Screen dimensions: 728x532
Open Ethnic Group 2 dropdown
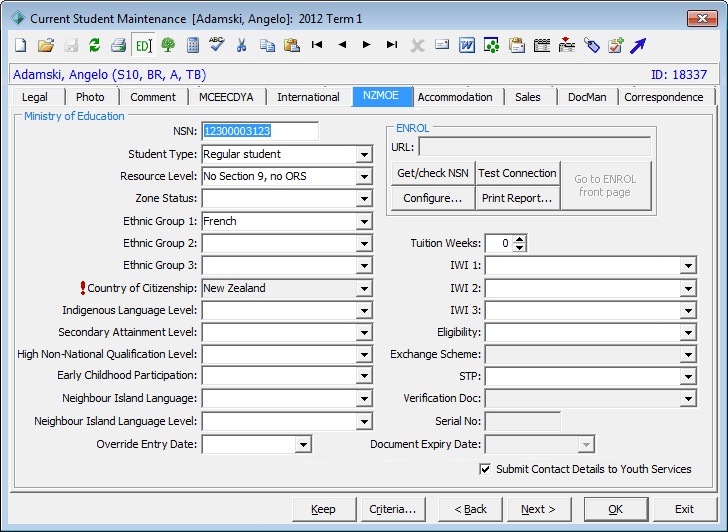click(x=364, y=243)
